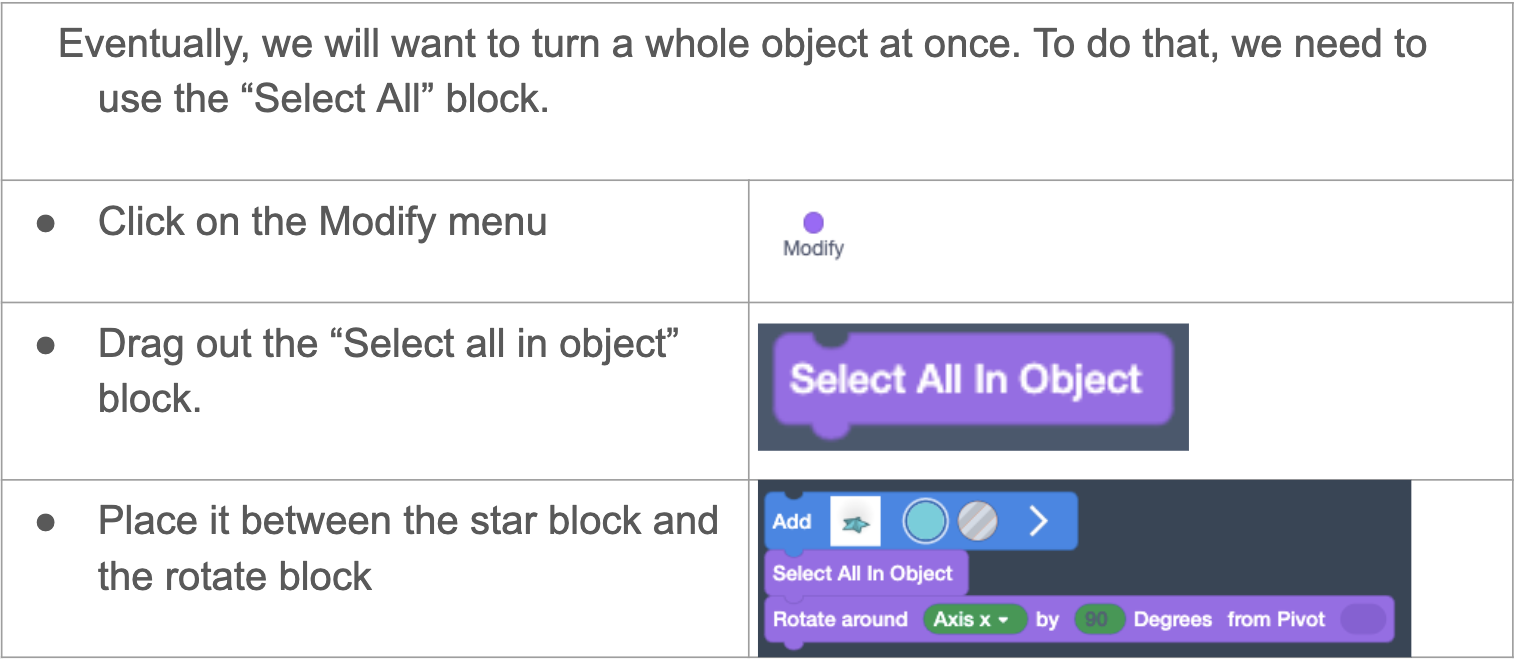Choose the cyan solid color circle
This screenshot has height=660, width=1516.
click(926, 521)
